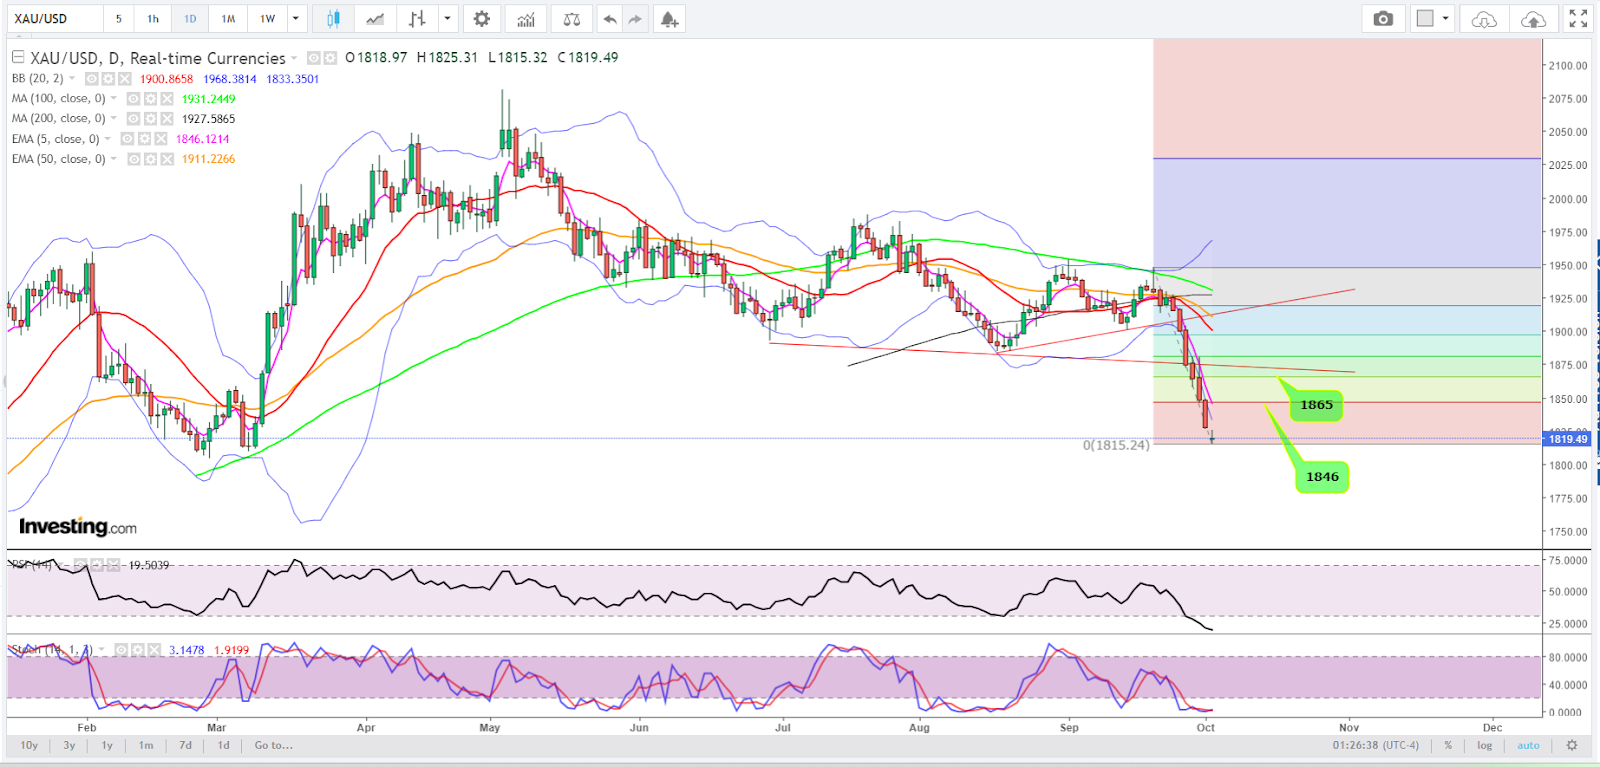The height and width of the screenshot is (767, 1600).
Task: Set time range to 3y
Action: [x=69, y=745]
